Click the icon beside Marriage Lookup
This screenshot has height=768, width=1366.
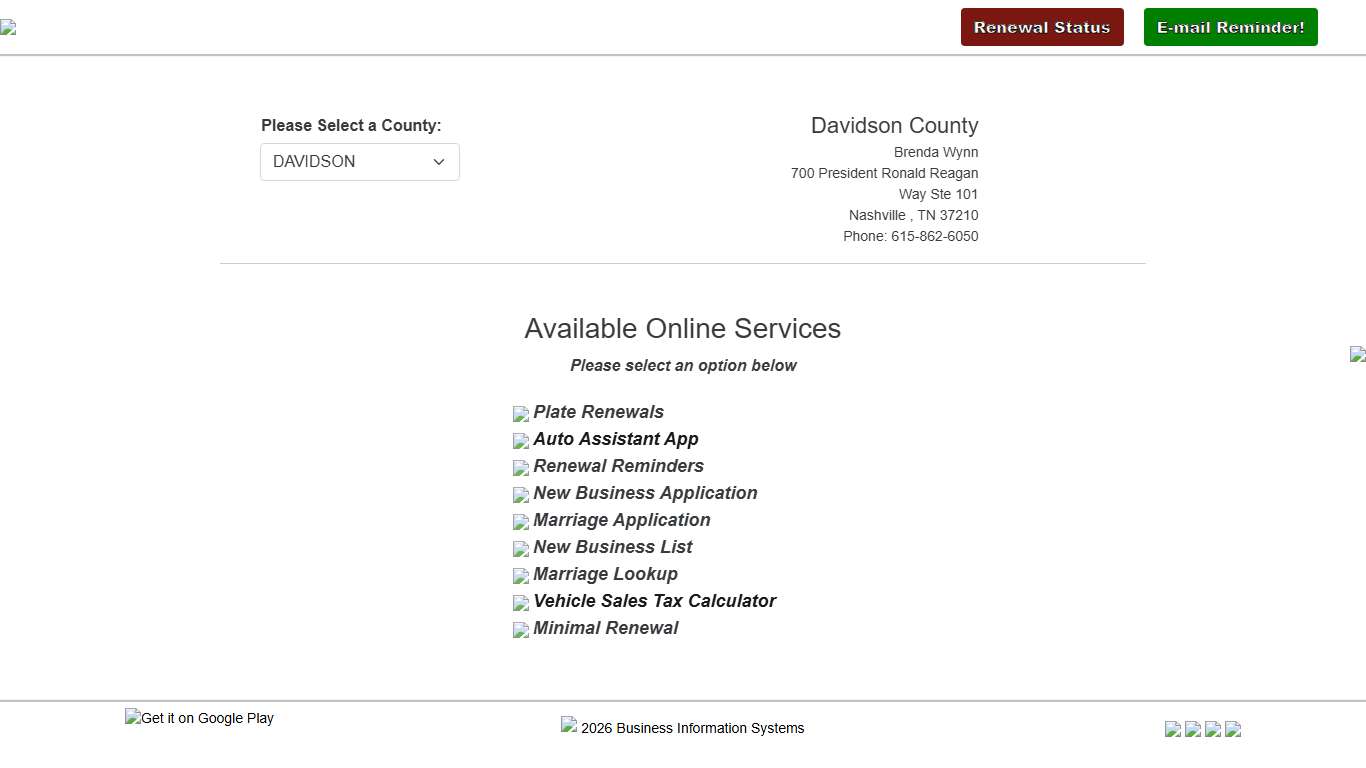click(x=520, y=576)
